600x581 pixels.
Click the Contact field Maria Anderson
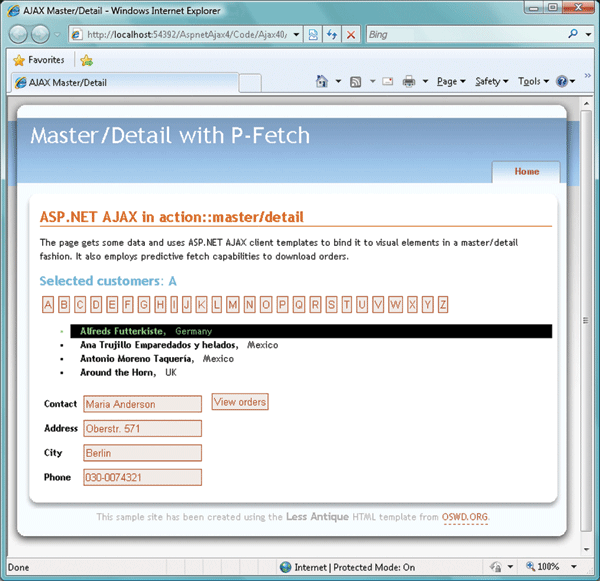tap(142, 404)
